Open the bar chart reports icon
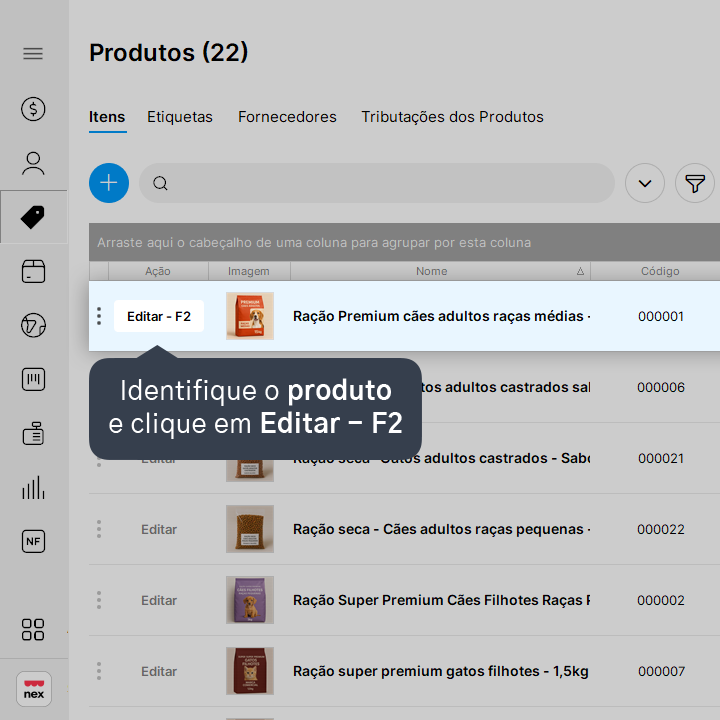720x720 pixels. tap(33, 487)
